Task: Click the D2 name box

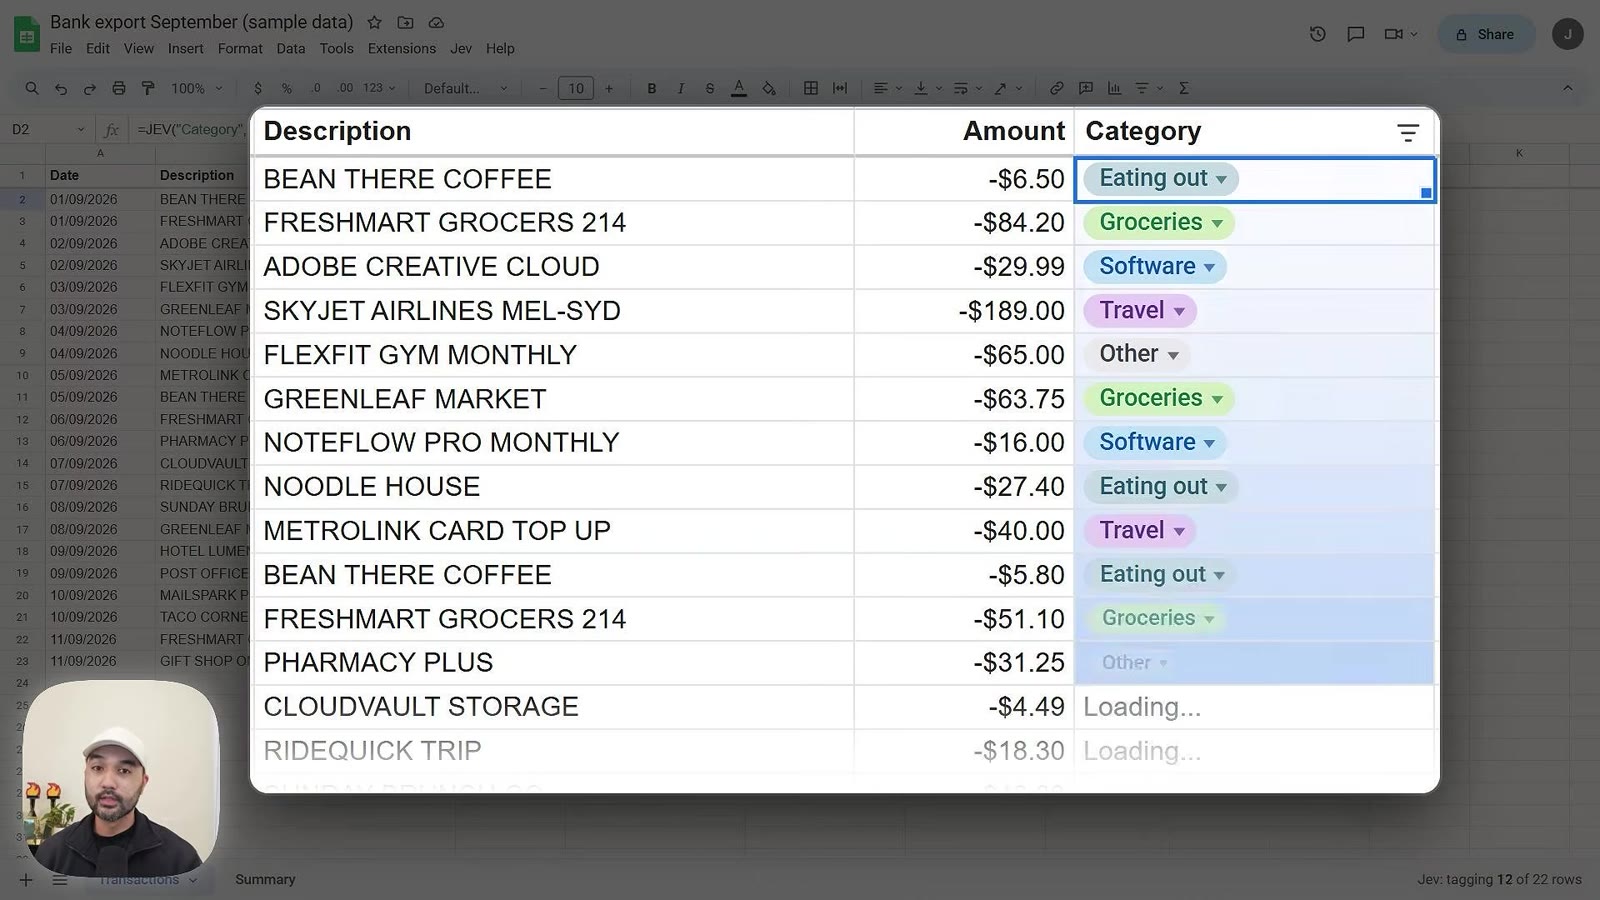Action: (x=47, y=130)
